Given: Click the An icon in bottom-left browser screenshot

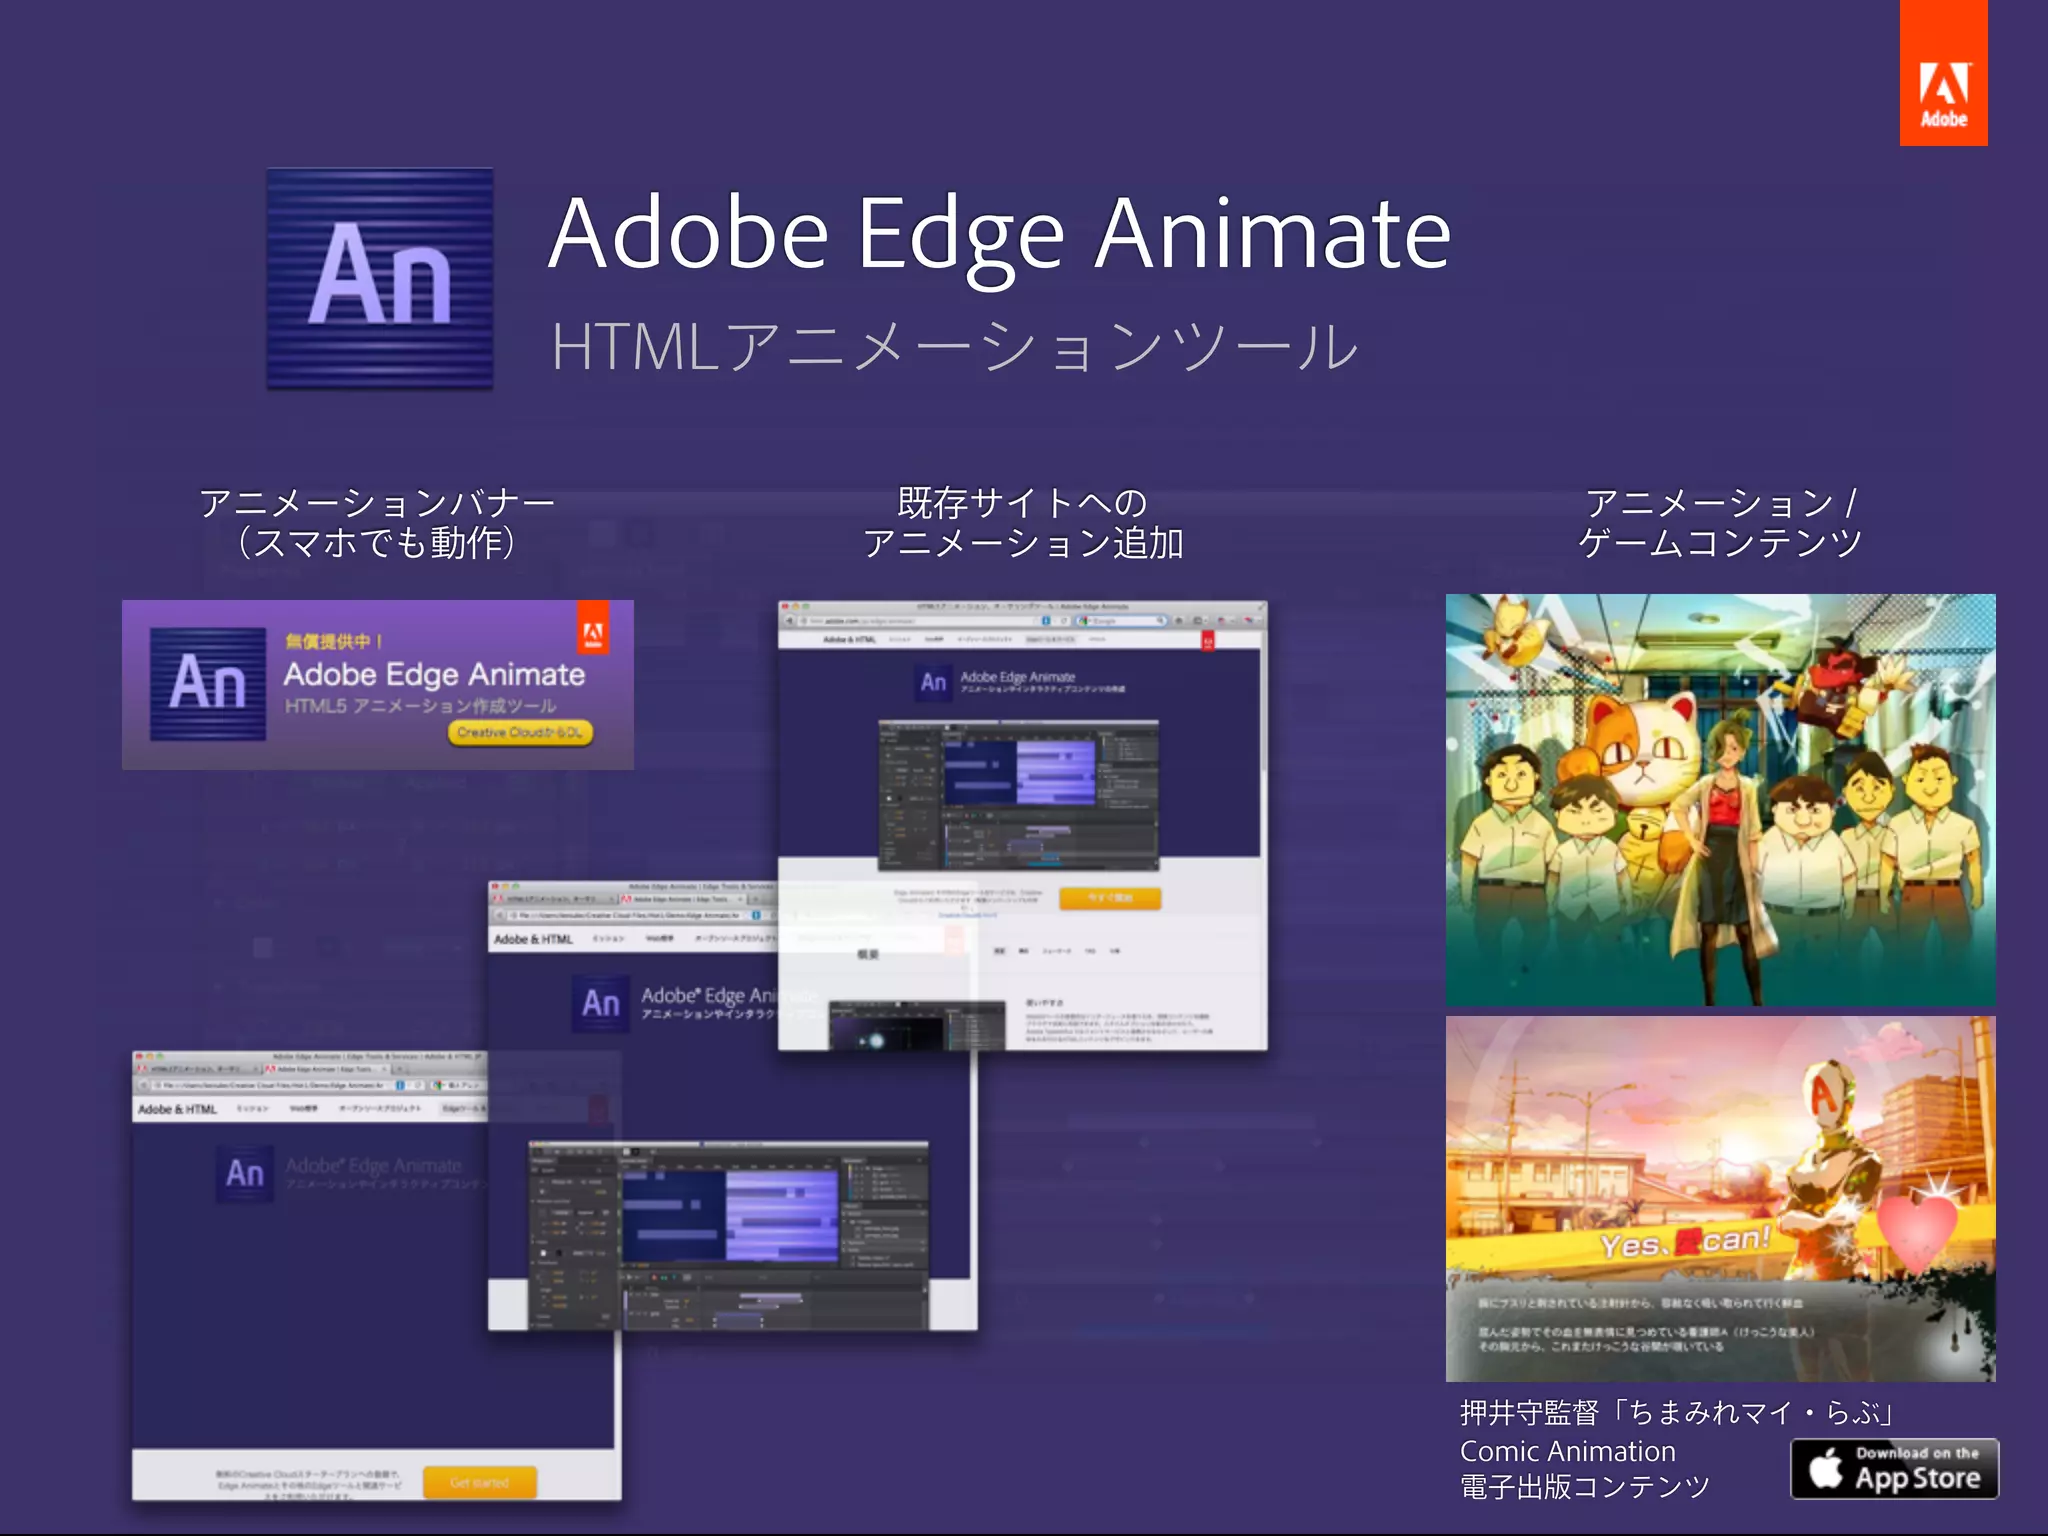Looking at the screenshot, I should [x=245, y=1173].
